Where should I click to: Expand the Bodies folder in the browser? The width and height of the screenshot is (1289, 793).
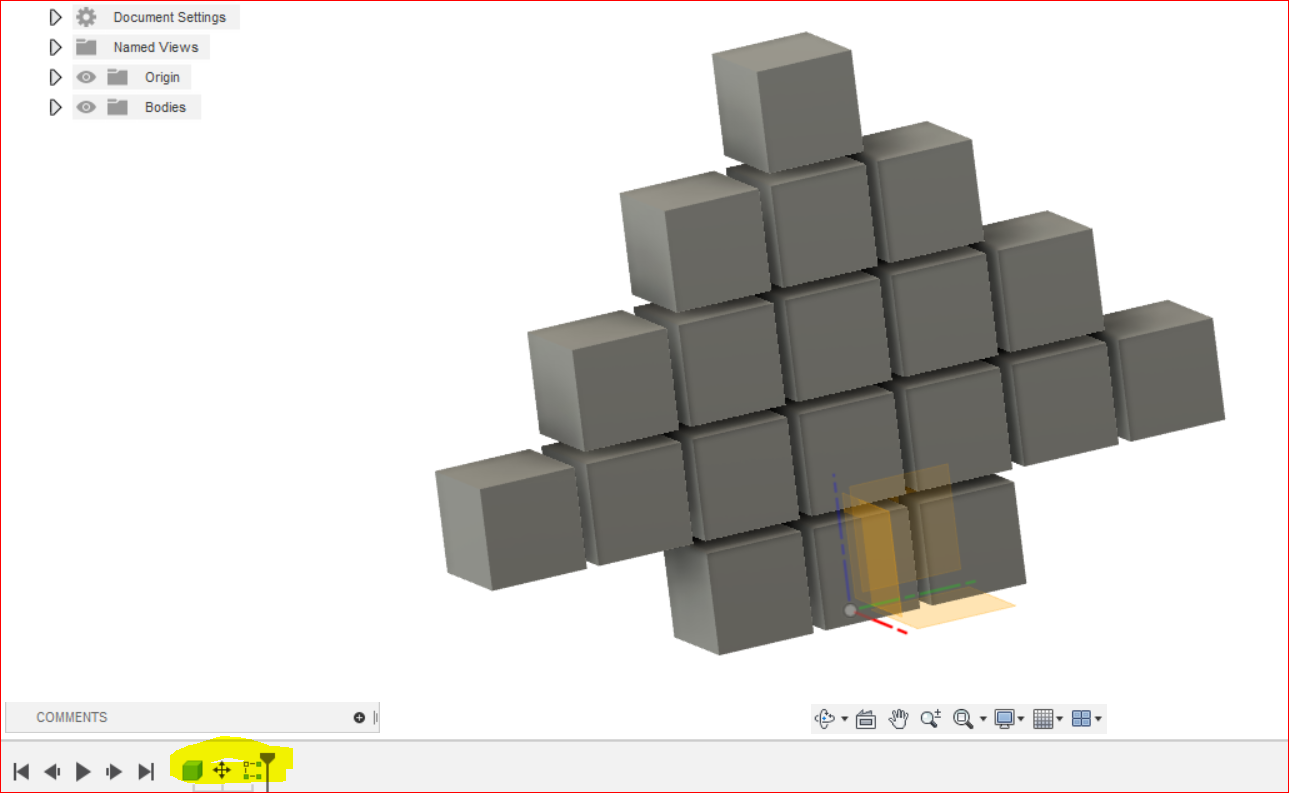(56, 107)
